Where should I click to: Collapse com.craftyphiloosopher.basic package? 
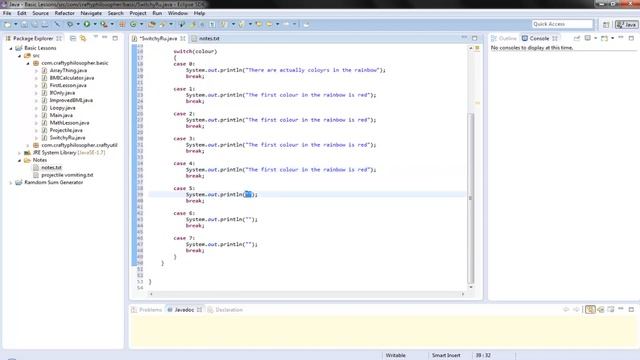click(28, 63)
